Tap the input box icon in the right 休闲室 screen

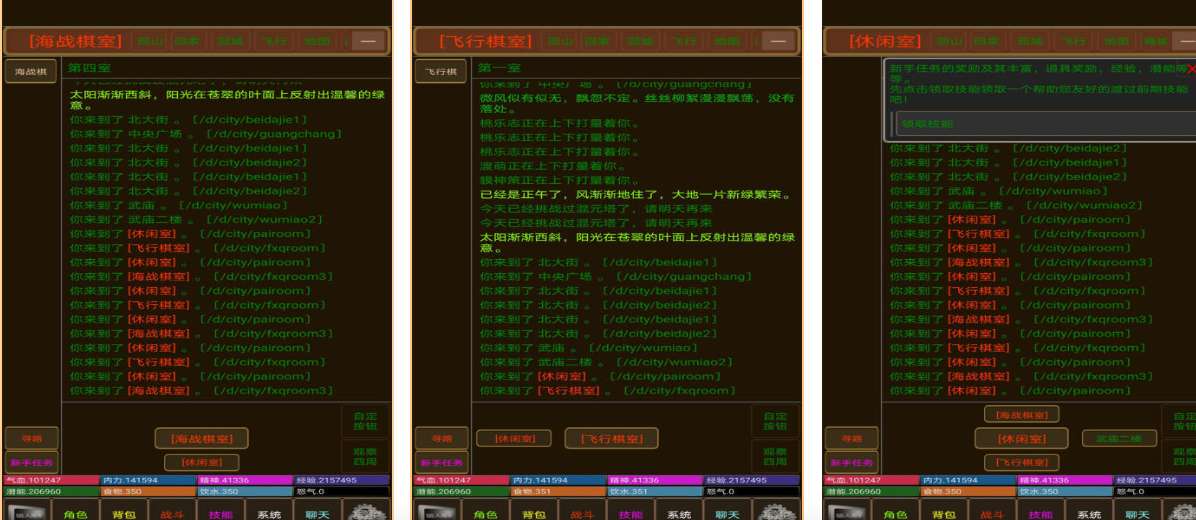(847, 512)
